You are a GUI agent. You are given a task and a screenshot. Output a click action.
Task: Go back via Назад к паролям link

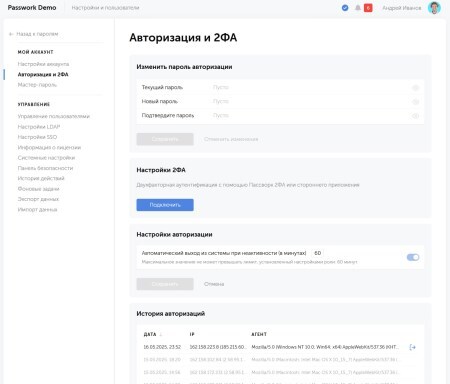point(37,34)
